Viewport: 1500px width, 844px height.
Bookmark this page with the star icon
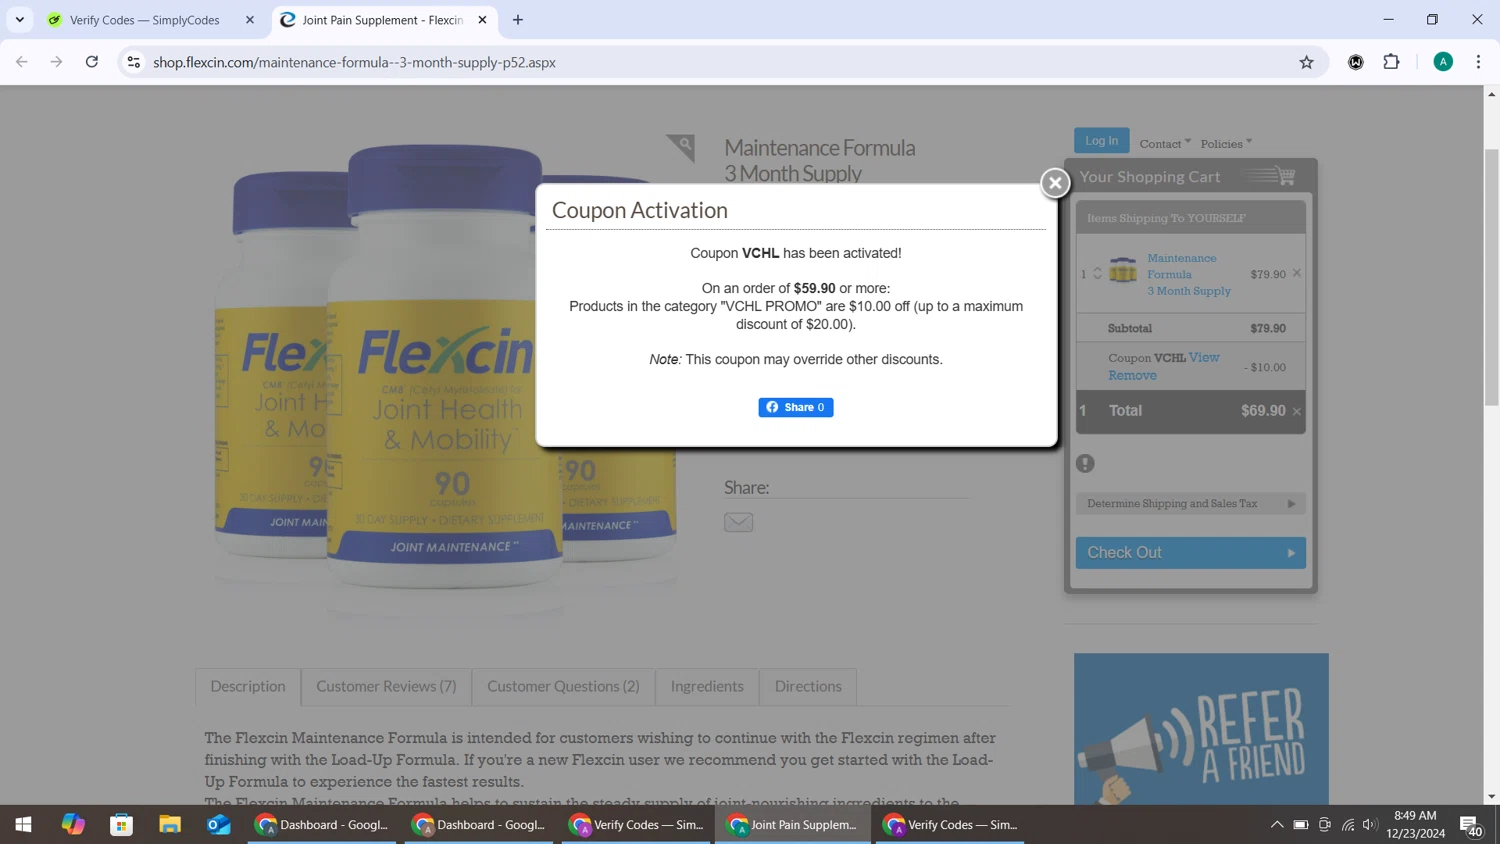pyautogui.click(x=1306, y=62)
